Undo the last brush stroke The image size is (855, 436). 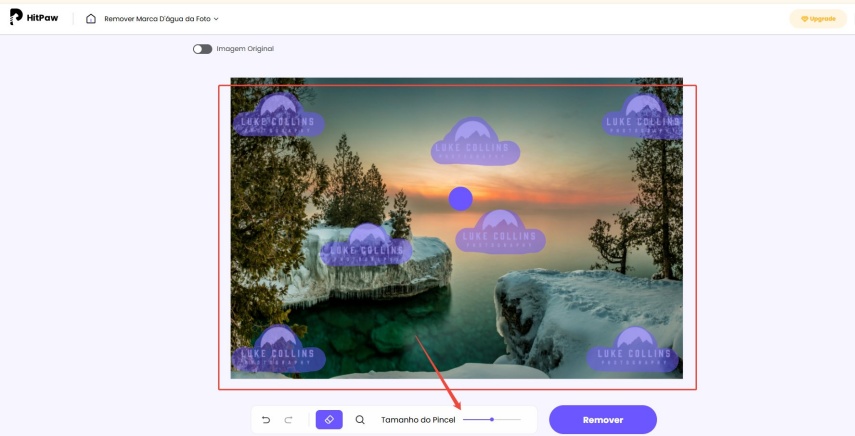[266, 420]
